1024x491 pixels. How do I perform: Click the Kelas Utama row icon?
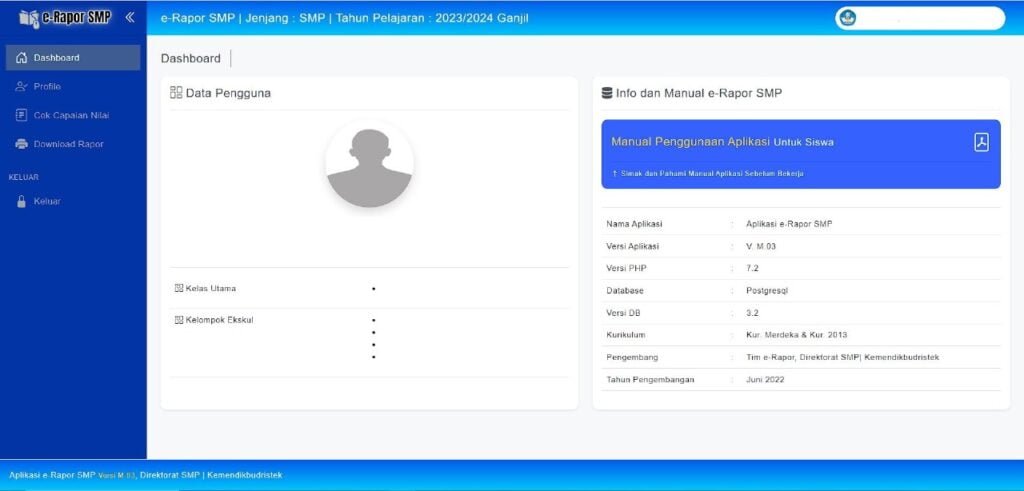(179, 288)
